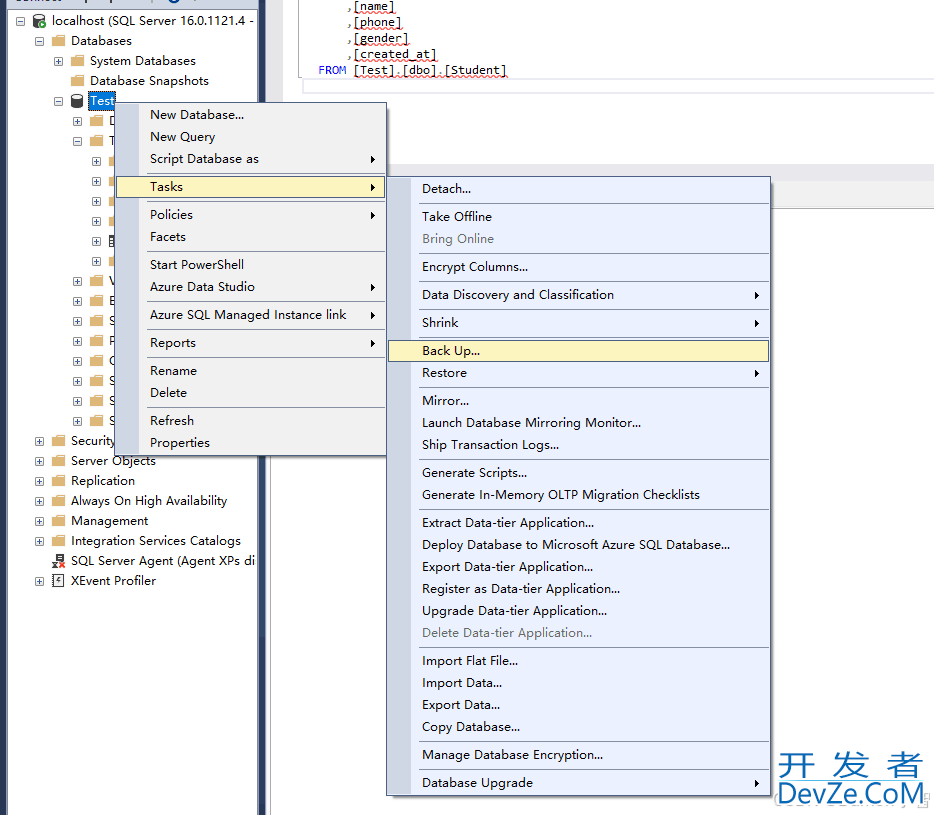934x815 pixels.
Task: Select Back Up... task
Action: pos(578,351)
